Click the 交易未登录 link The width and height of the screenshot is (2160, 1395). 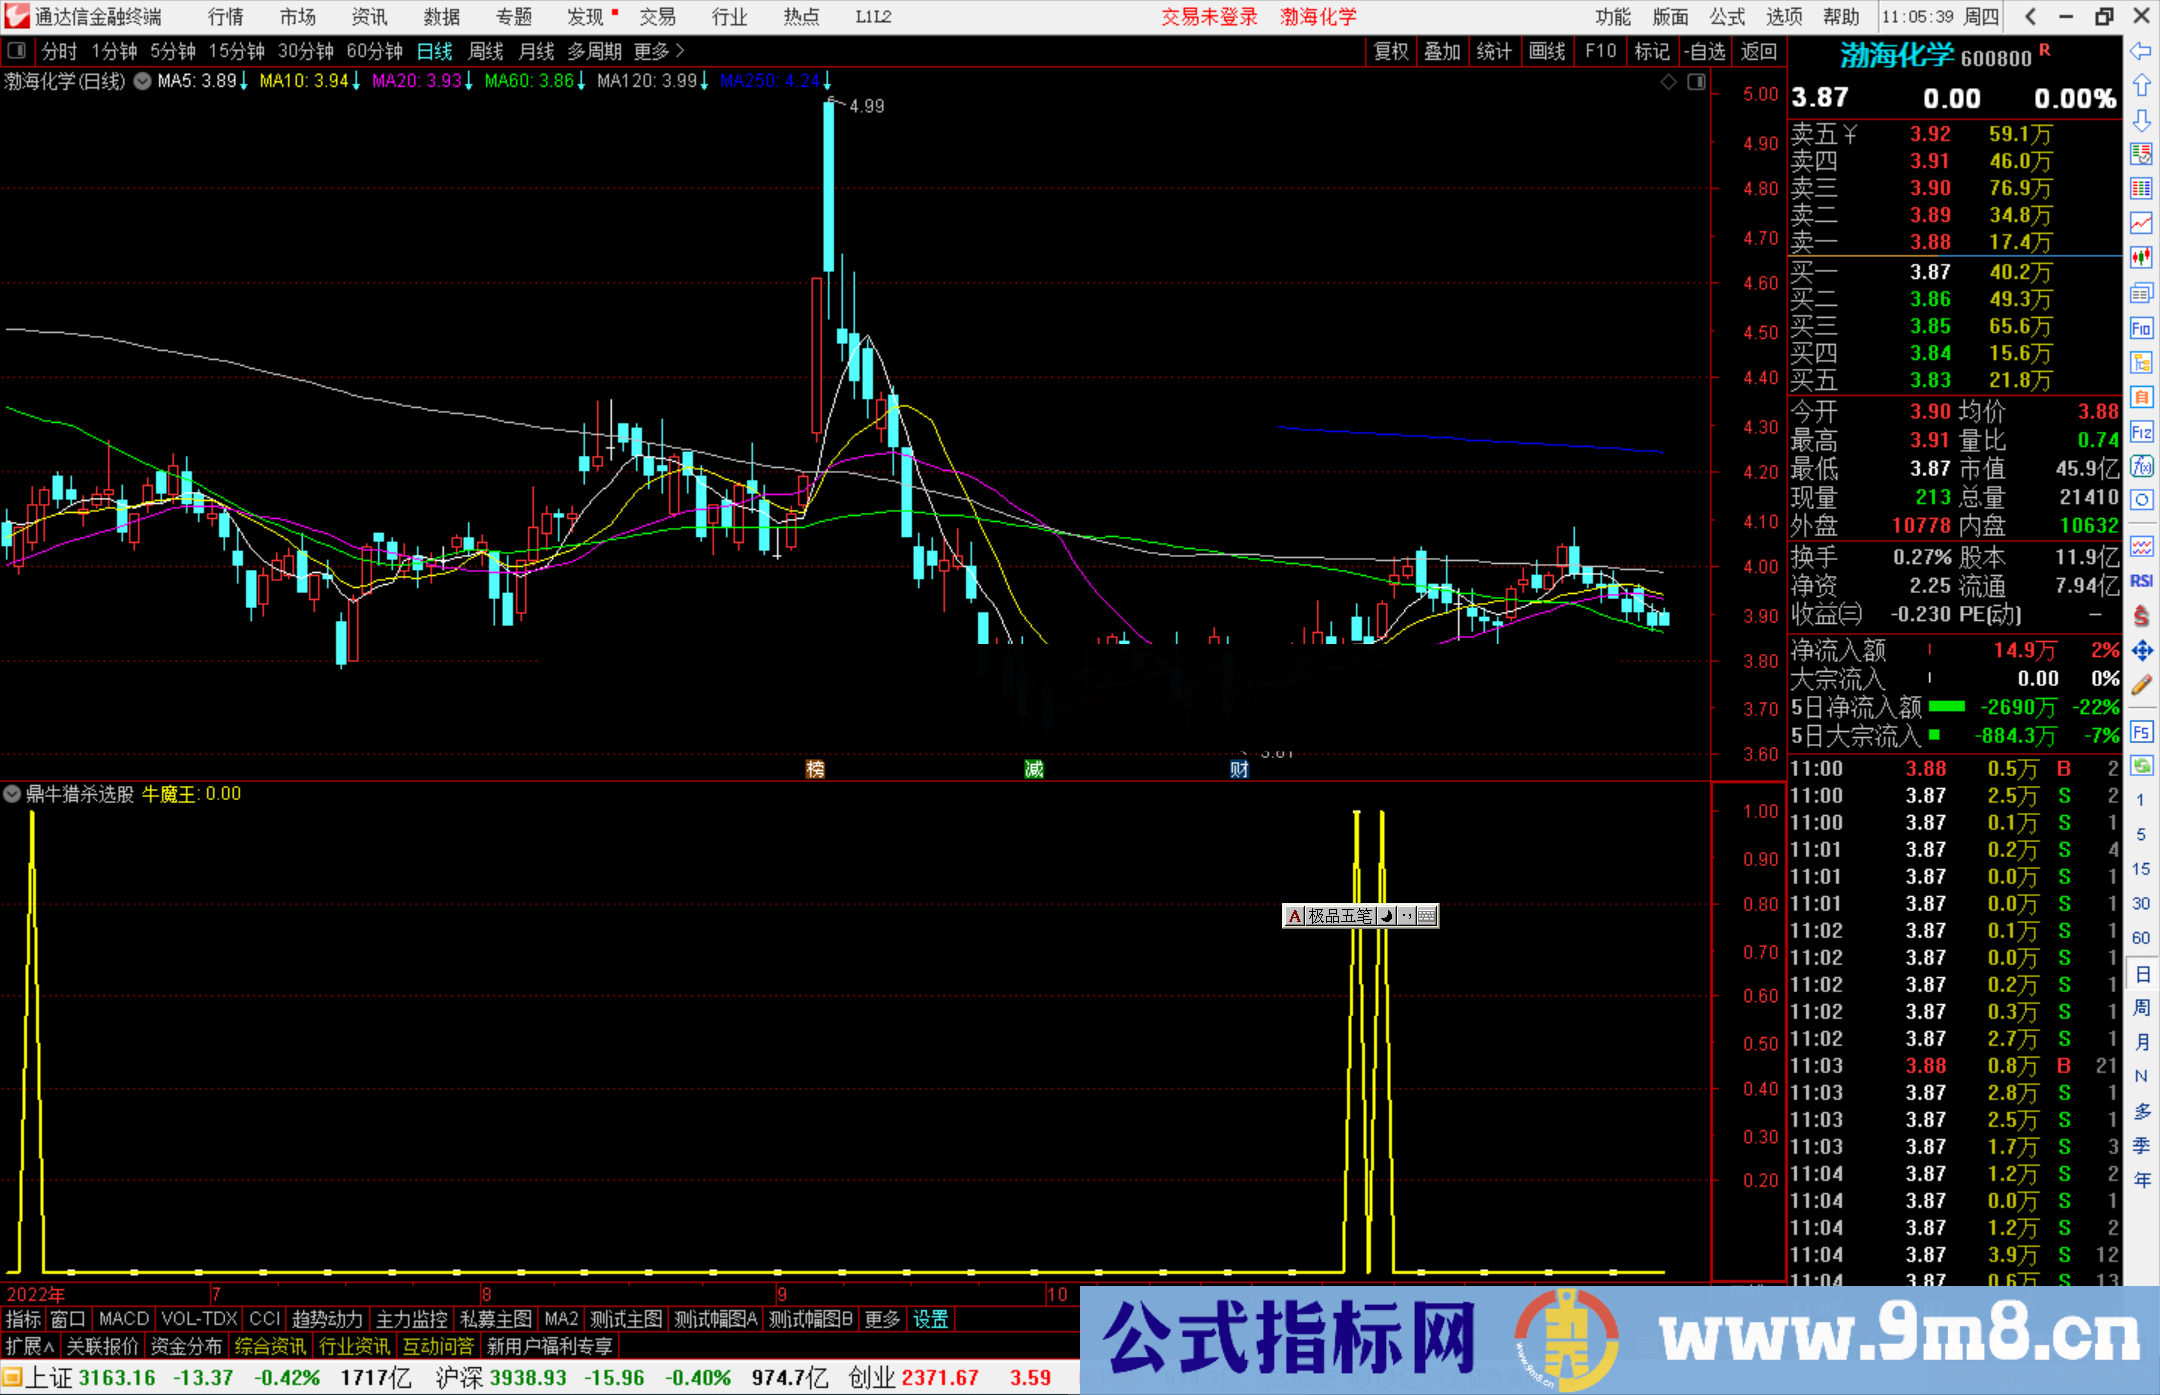pyautogui.click(x=1209, y=17)
